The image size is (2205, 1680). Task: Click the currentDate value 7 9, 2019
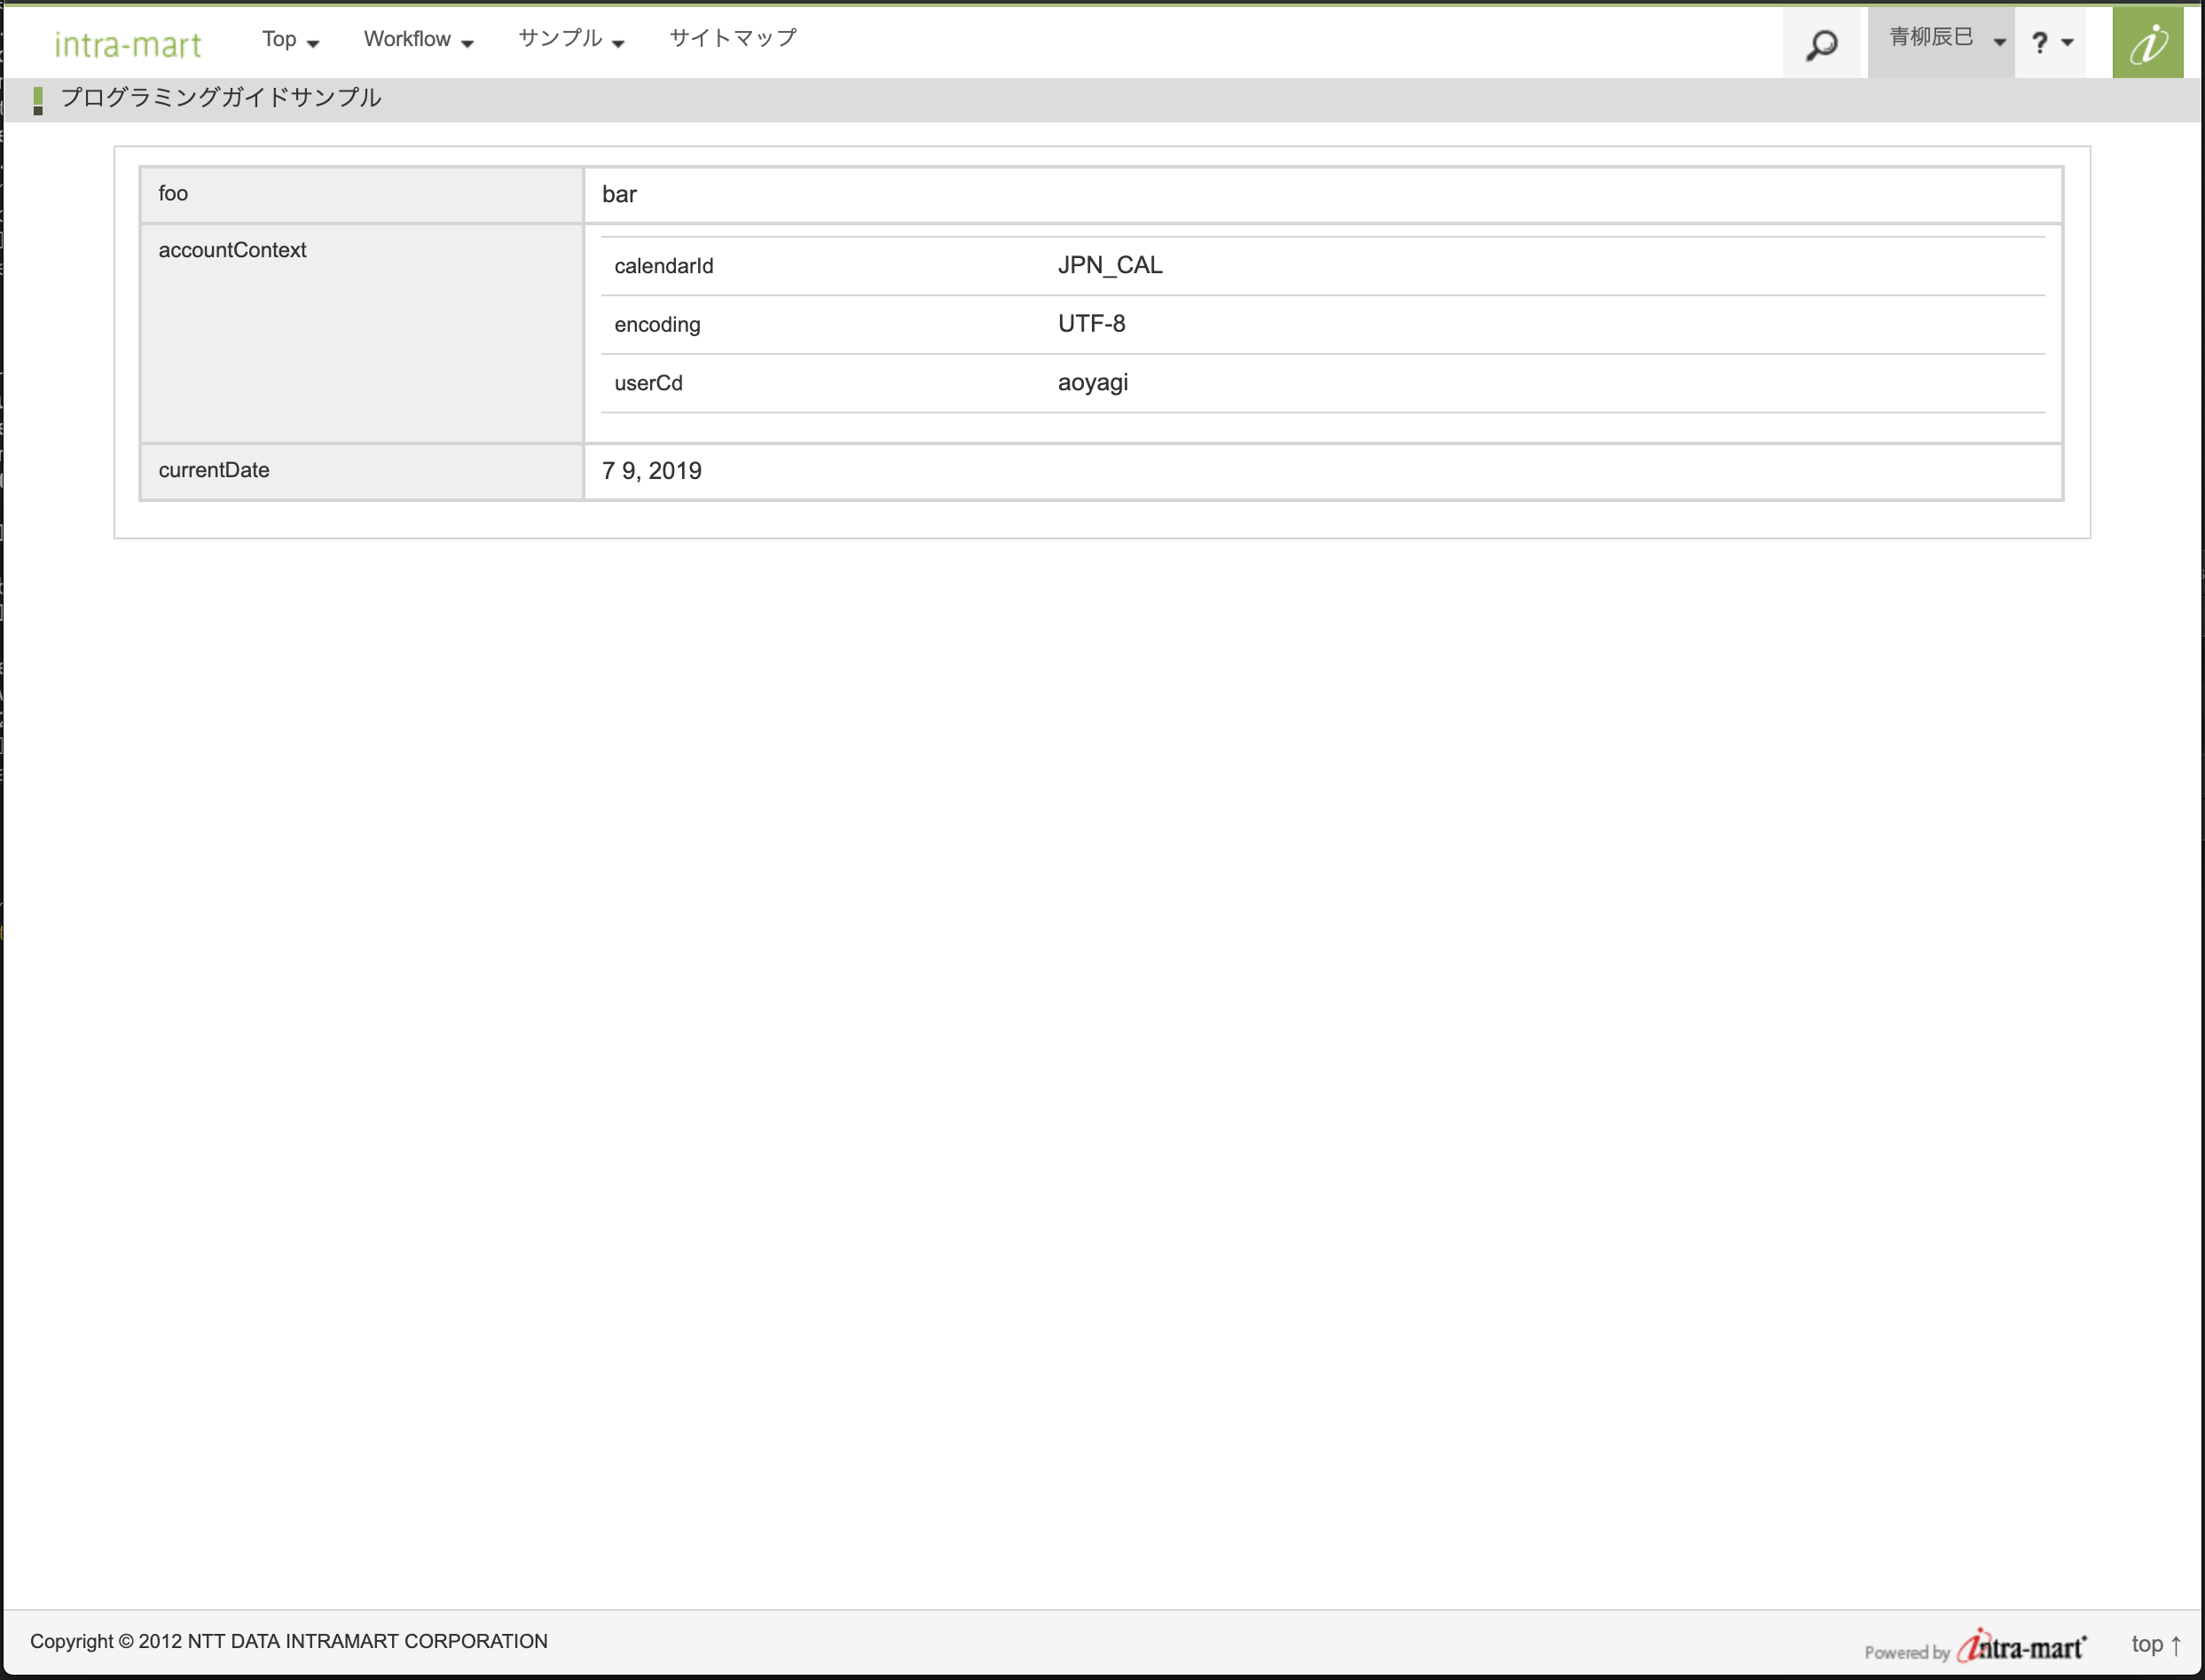(652, 471)
